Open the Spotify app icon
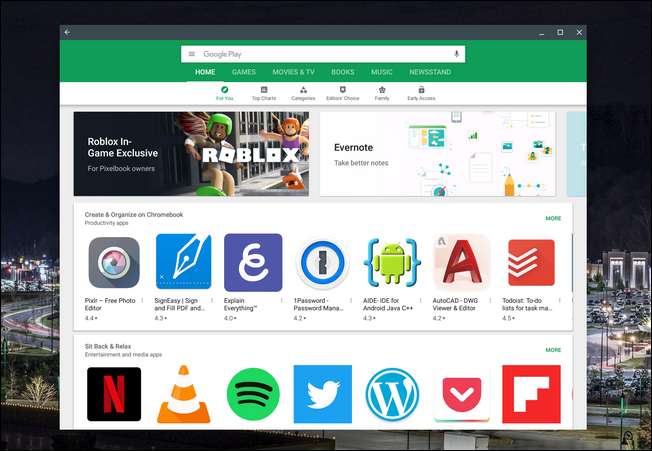Viewport: 652px width, 451px height. 253,394
